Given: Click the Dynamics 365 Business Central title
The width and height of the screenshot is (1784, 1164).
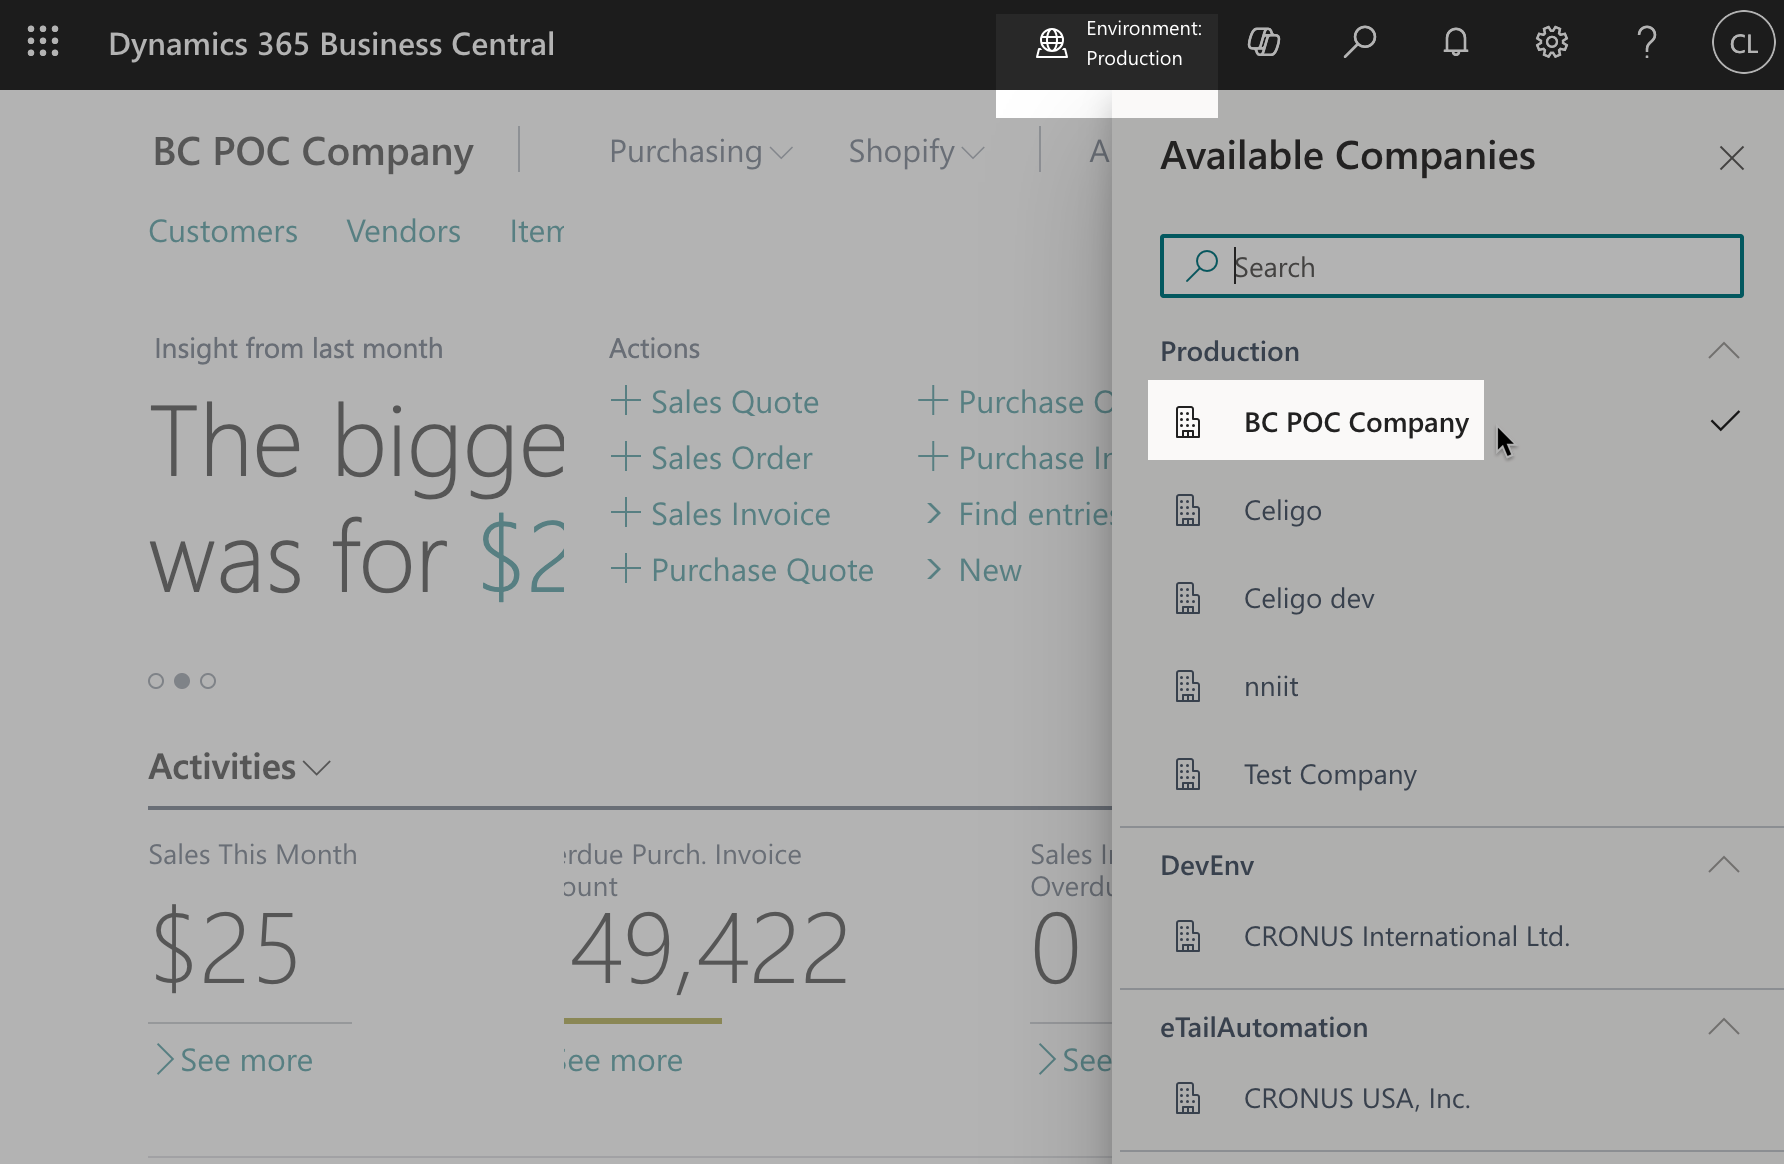Looking at the screenshot, I should click(x=331, y=43).
